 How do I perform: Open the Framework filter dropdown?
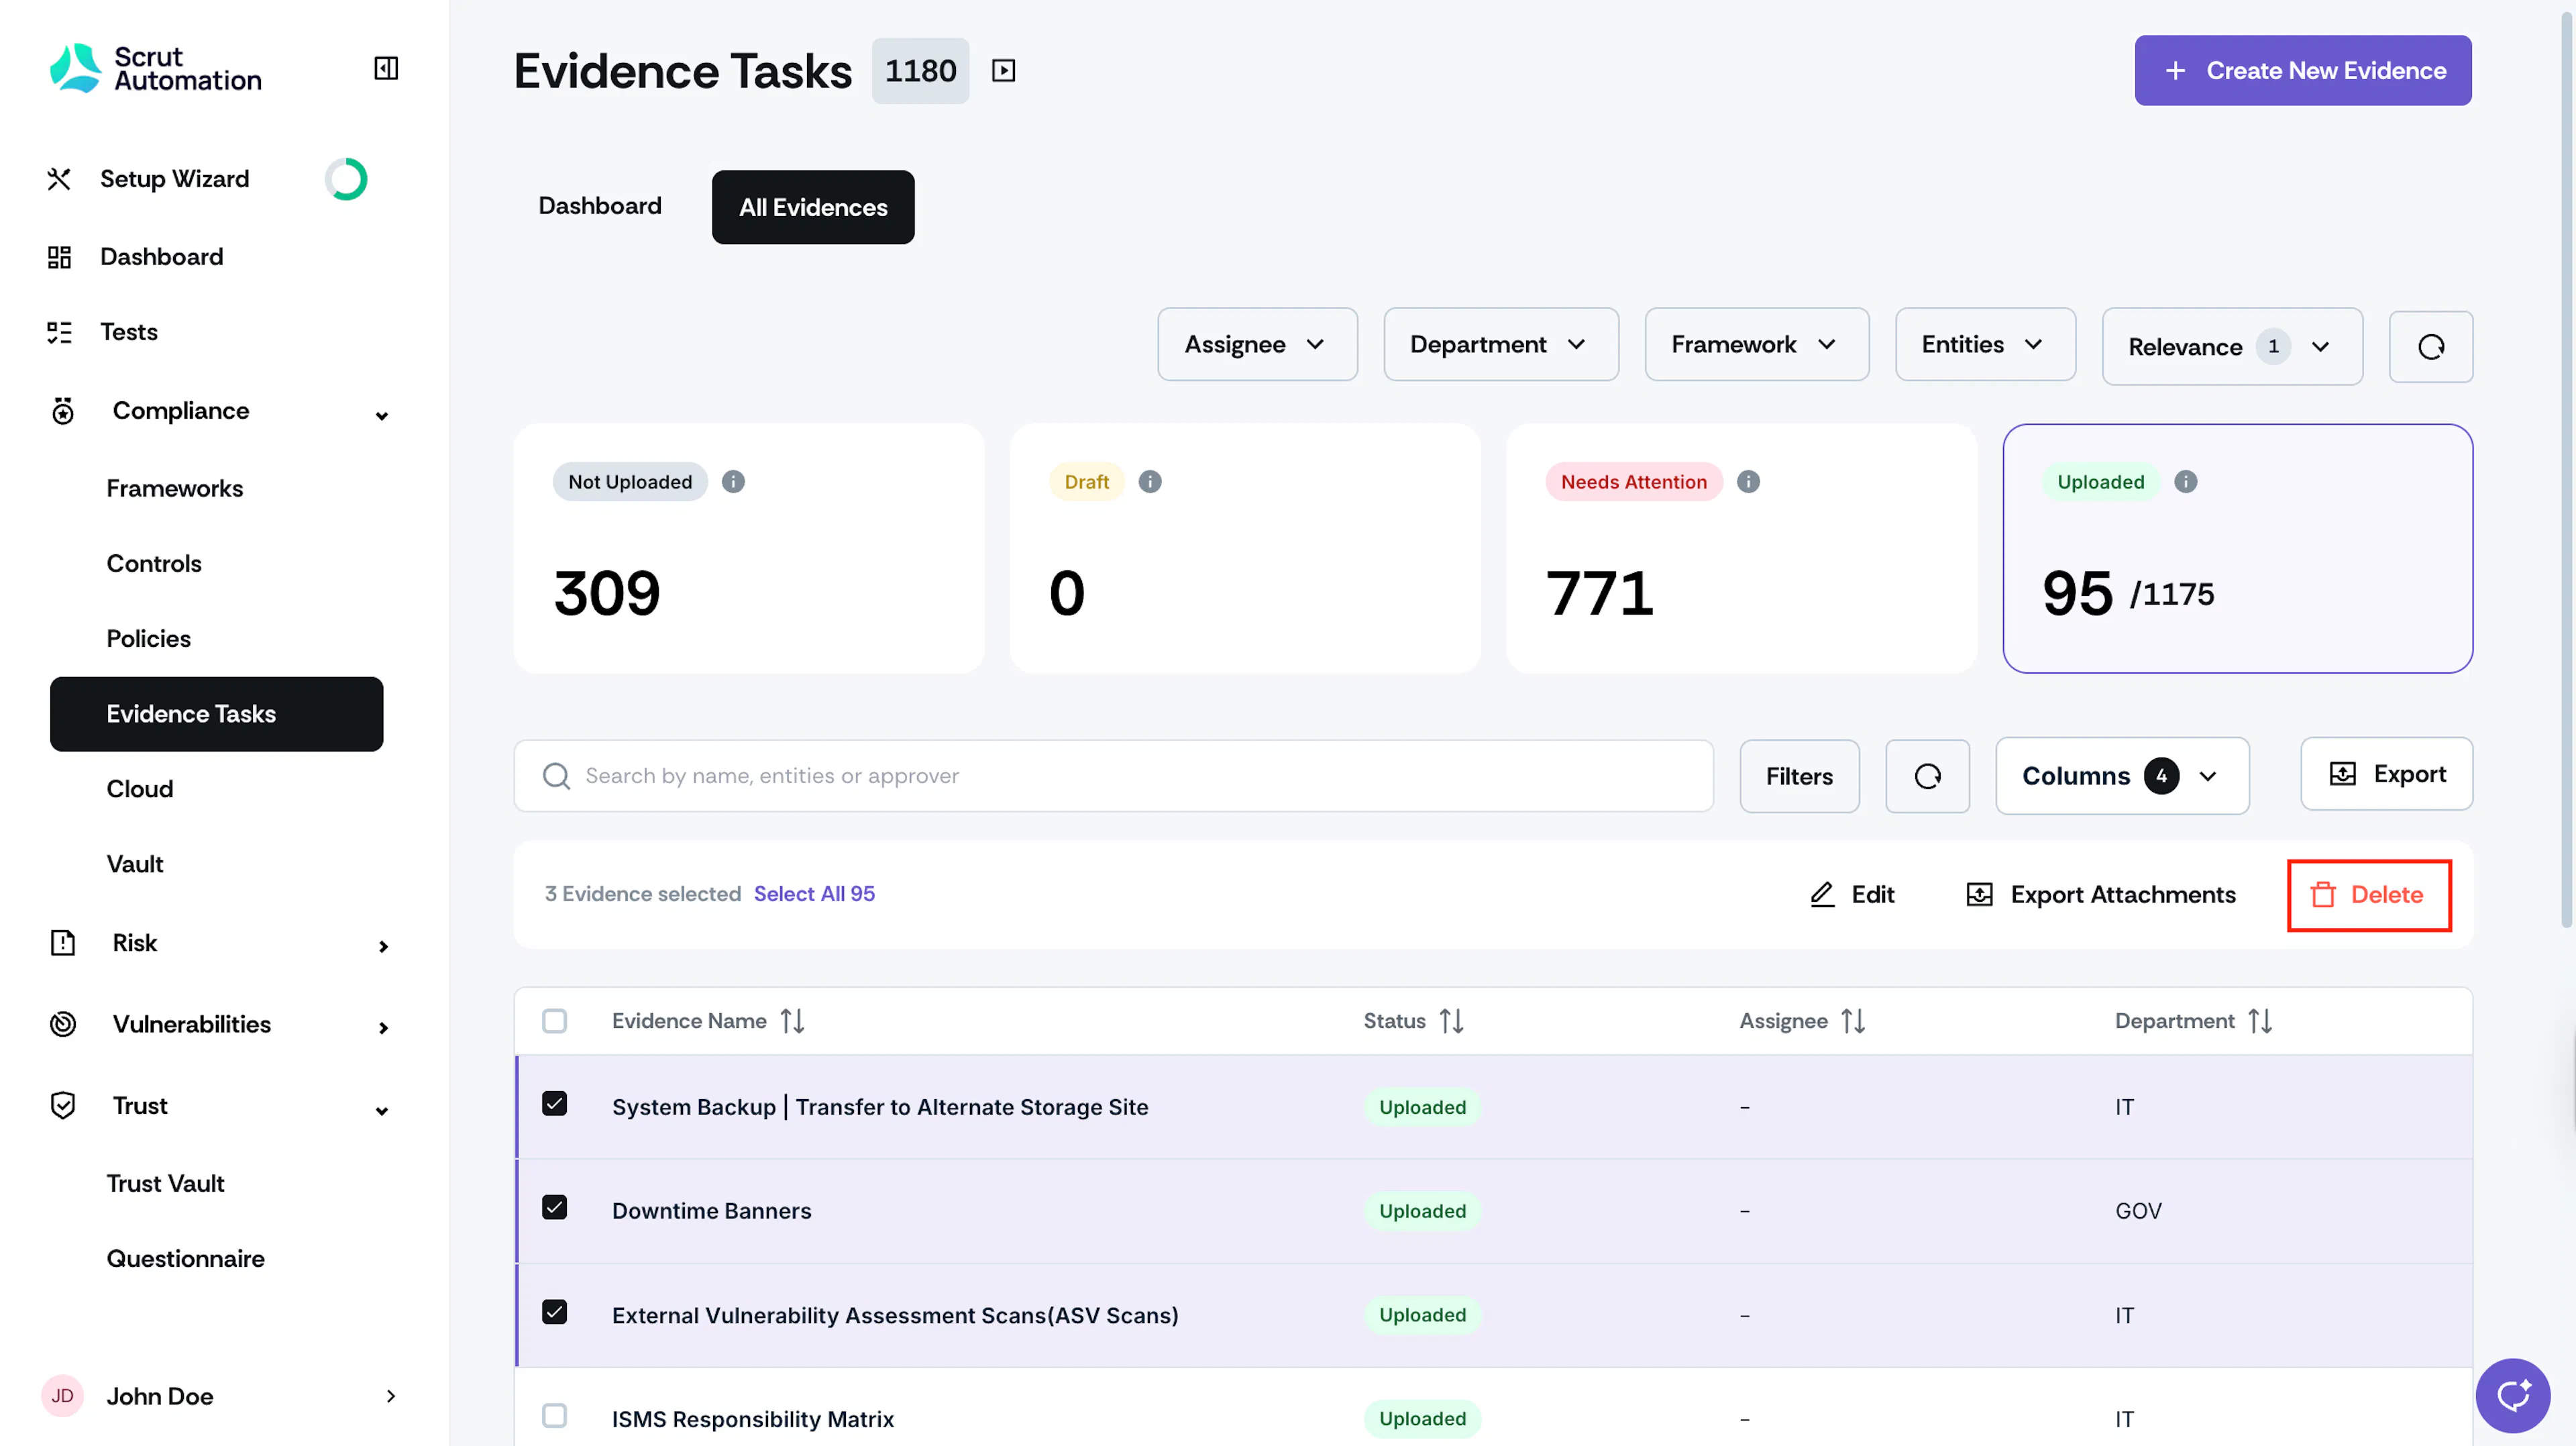[1756, 344]
